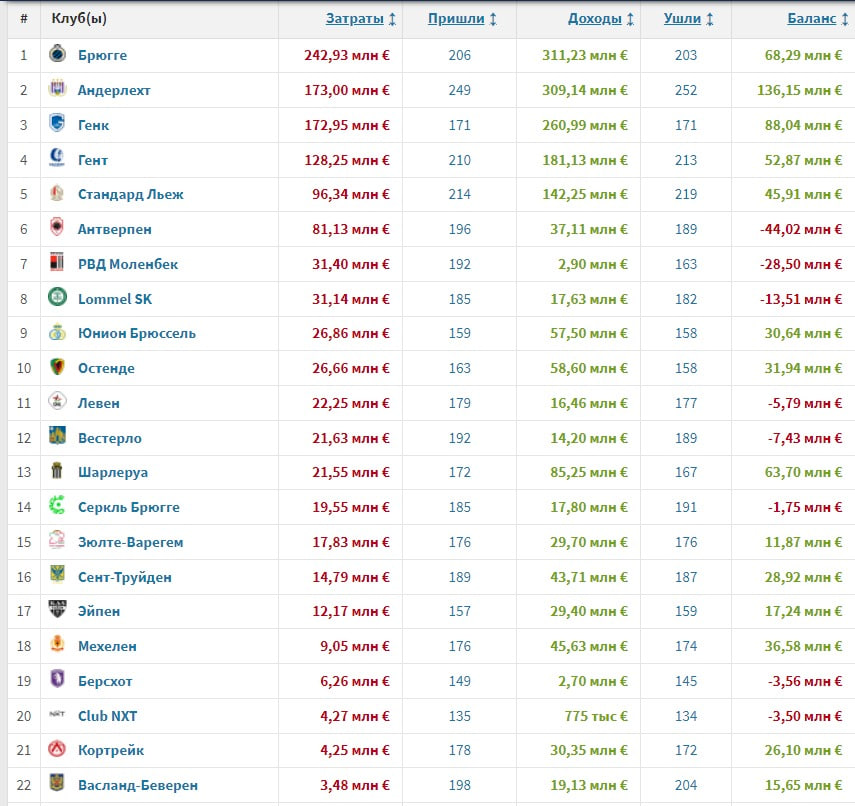Click the Генк club crest icon
The width and height of the screenshot is (855, 806).
point(57,123)
